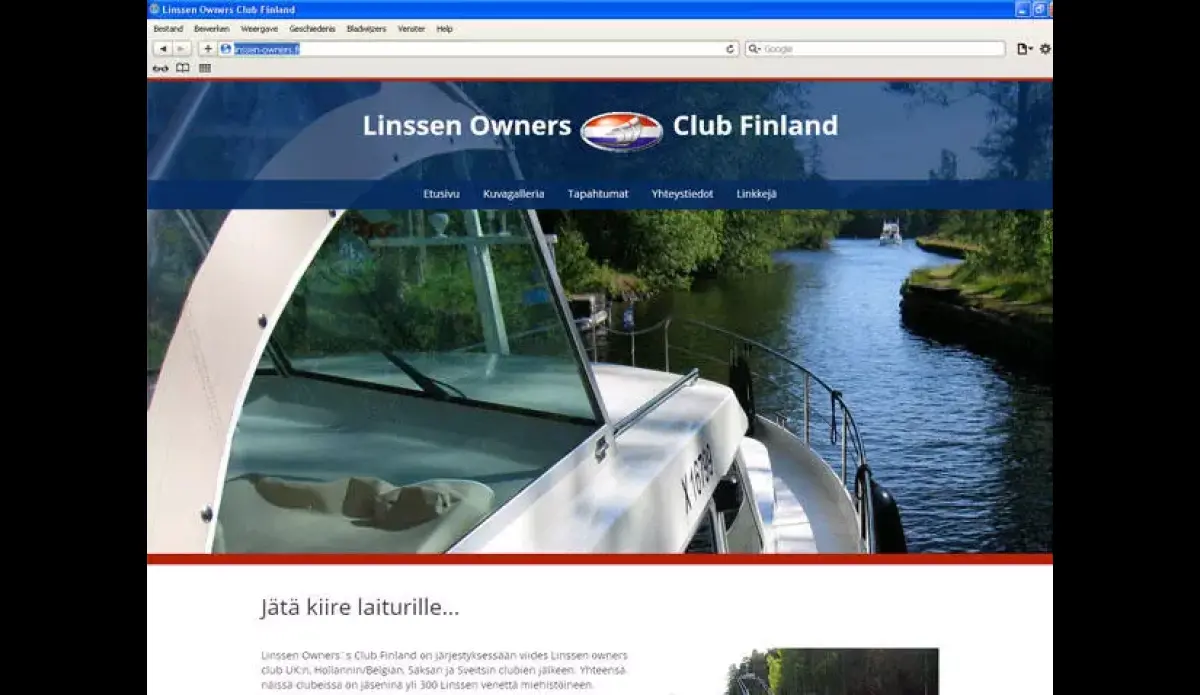Image resolution: width=1200 pixels, height=695 pixels.
Task: Go back with the Back arrow button
Action: tap(163, 49)
